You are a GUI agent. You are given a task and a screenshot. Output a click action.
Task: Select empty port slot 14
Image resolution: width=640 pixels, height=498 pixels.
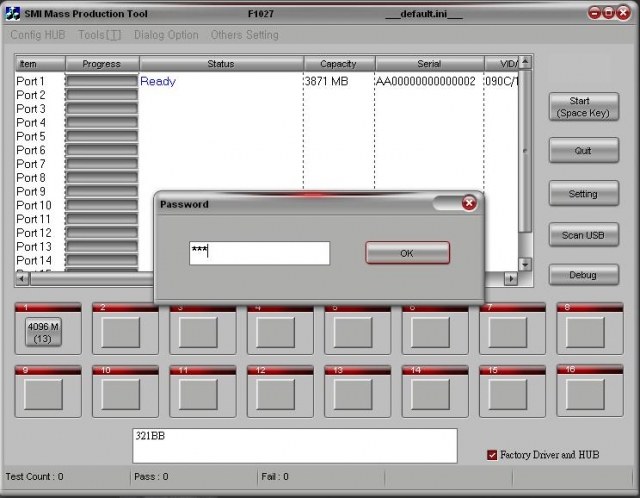click(x=431, y=394)
